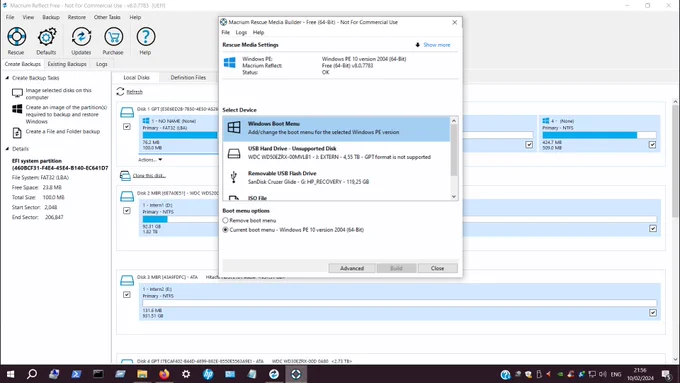The image size is (680, 383).
Task: Open Help menu in Rescue Media Builder
Action: click(258, 33)
